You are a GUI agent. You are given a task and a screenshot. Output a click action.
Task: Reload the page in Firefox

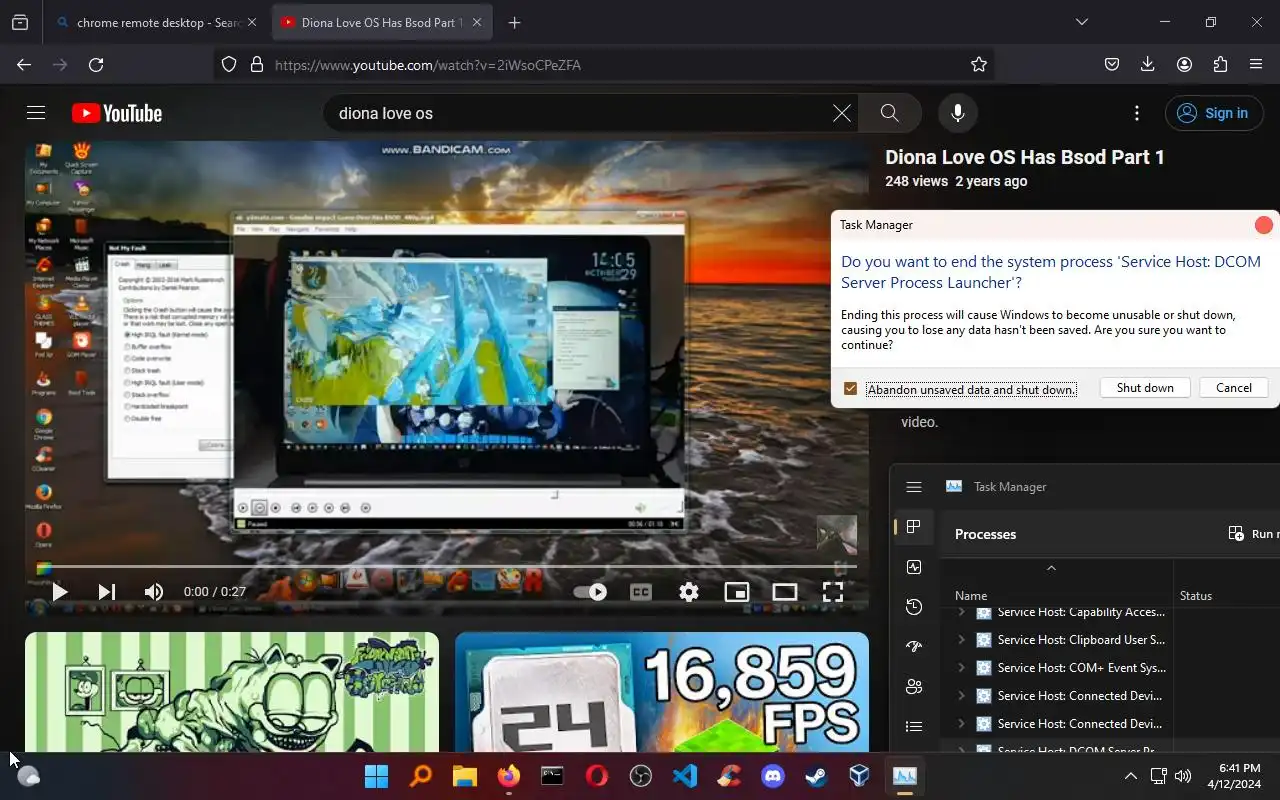96,64
